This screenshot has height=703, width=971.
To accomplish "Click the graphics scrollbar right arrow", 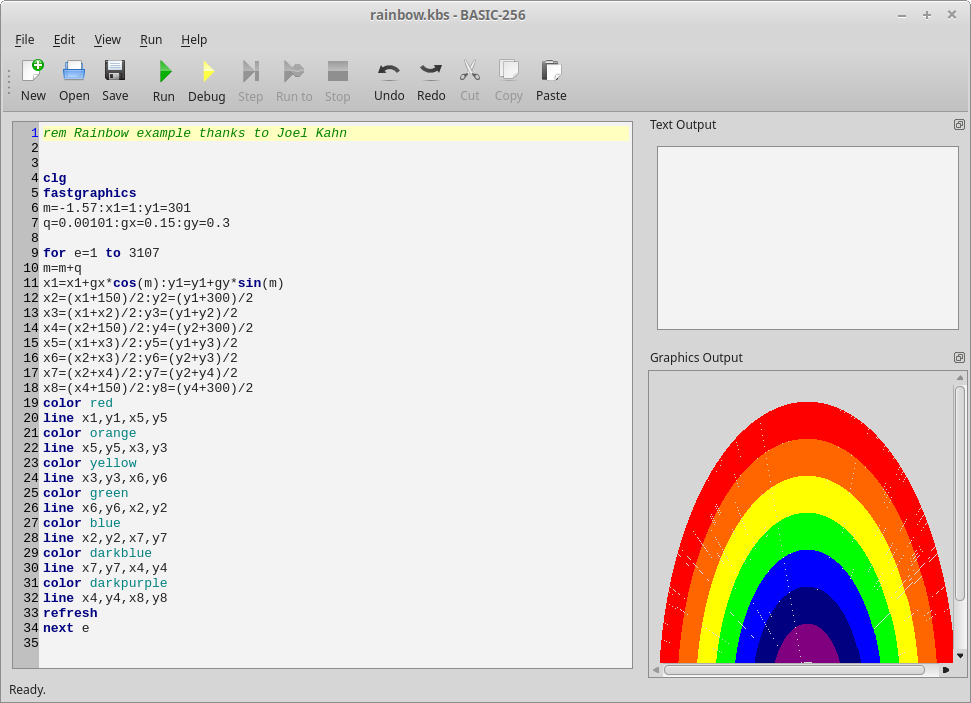I will coord(946,670).
